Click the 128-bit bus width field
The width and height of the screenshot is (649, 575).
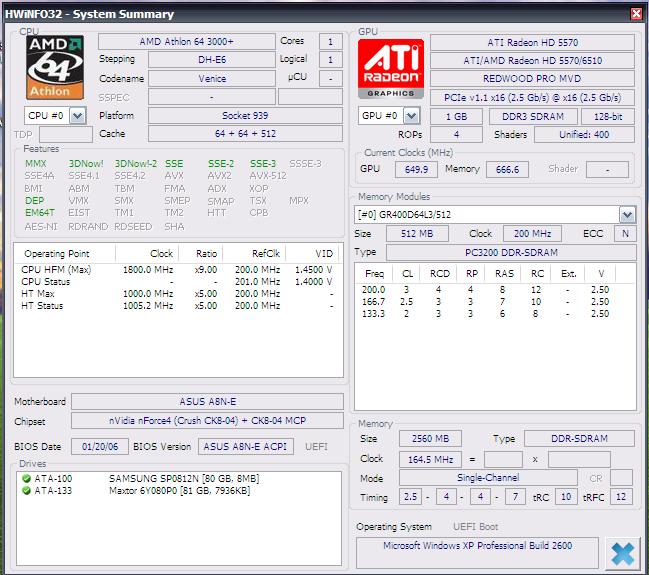(x=608, y=117)
